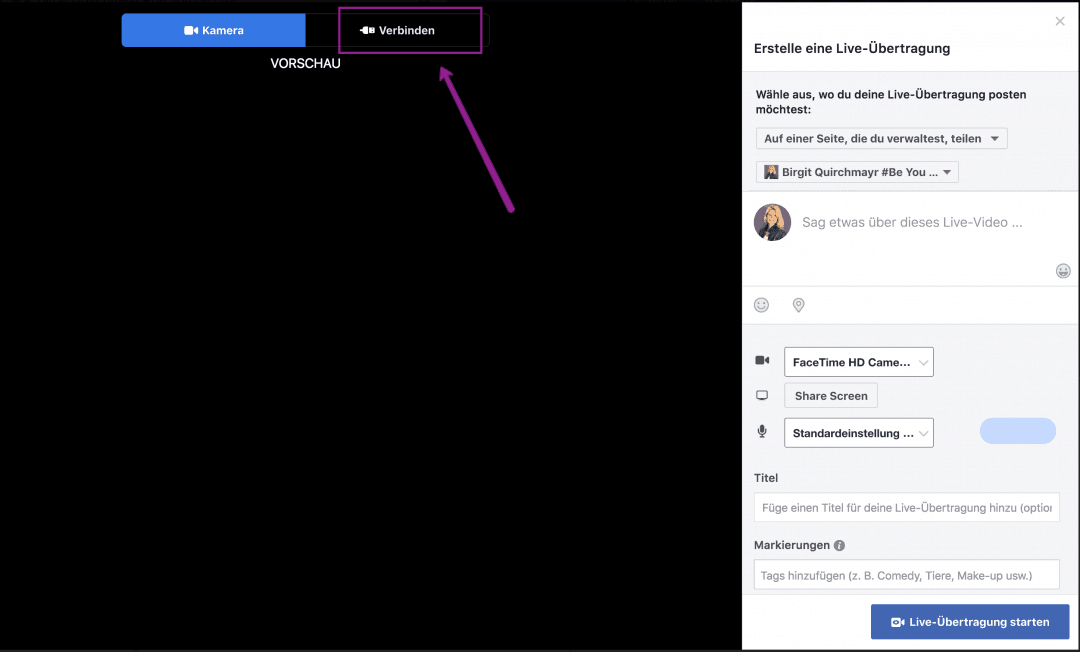Viewport: 1080px width, 652px height.
Task: Click the screen icon next to Share Screen
Action: (x=762, y=394)
